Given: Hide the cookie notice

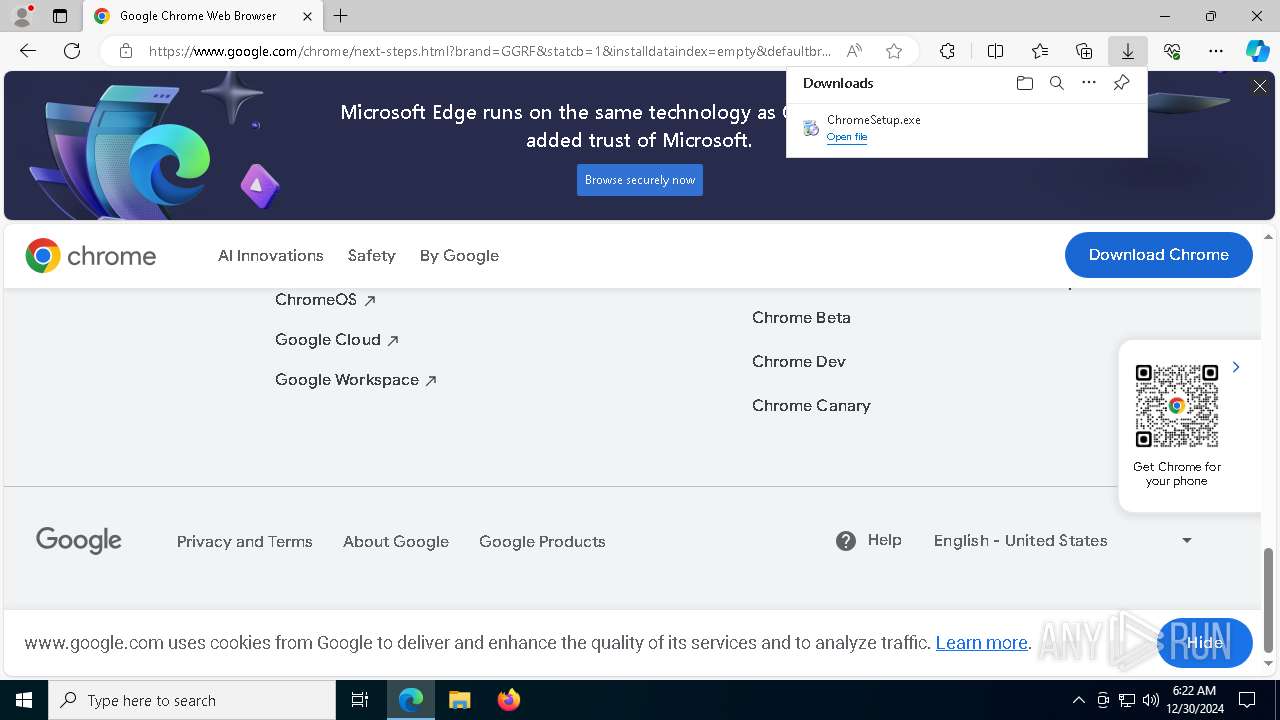Looking at the screenshot, I should (1205, 642).
